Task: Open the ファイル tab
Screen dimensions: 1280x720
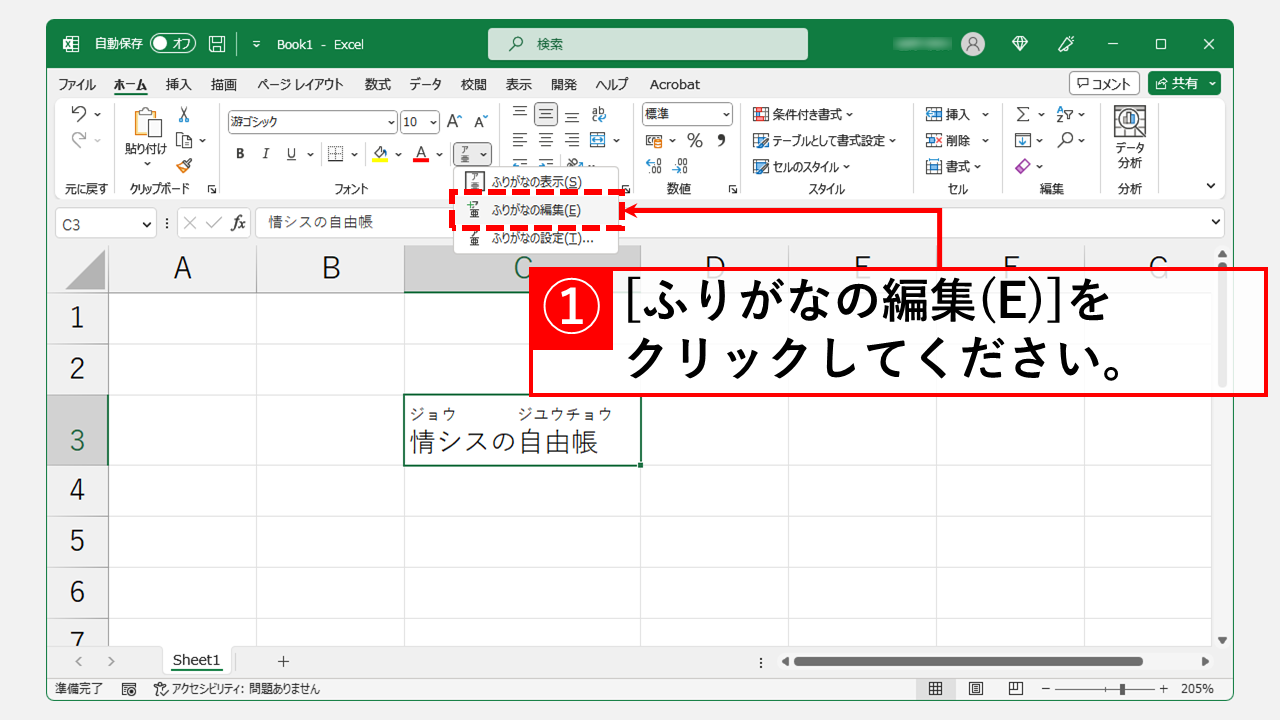Action: 77,84
